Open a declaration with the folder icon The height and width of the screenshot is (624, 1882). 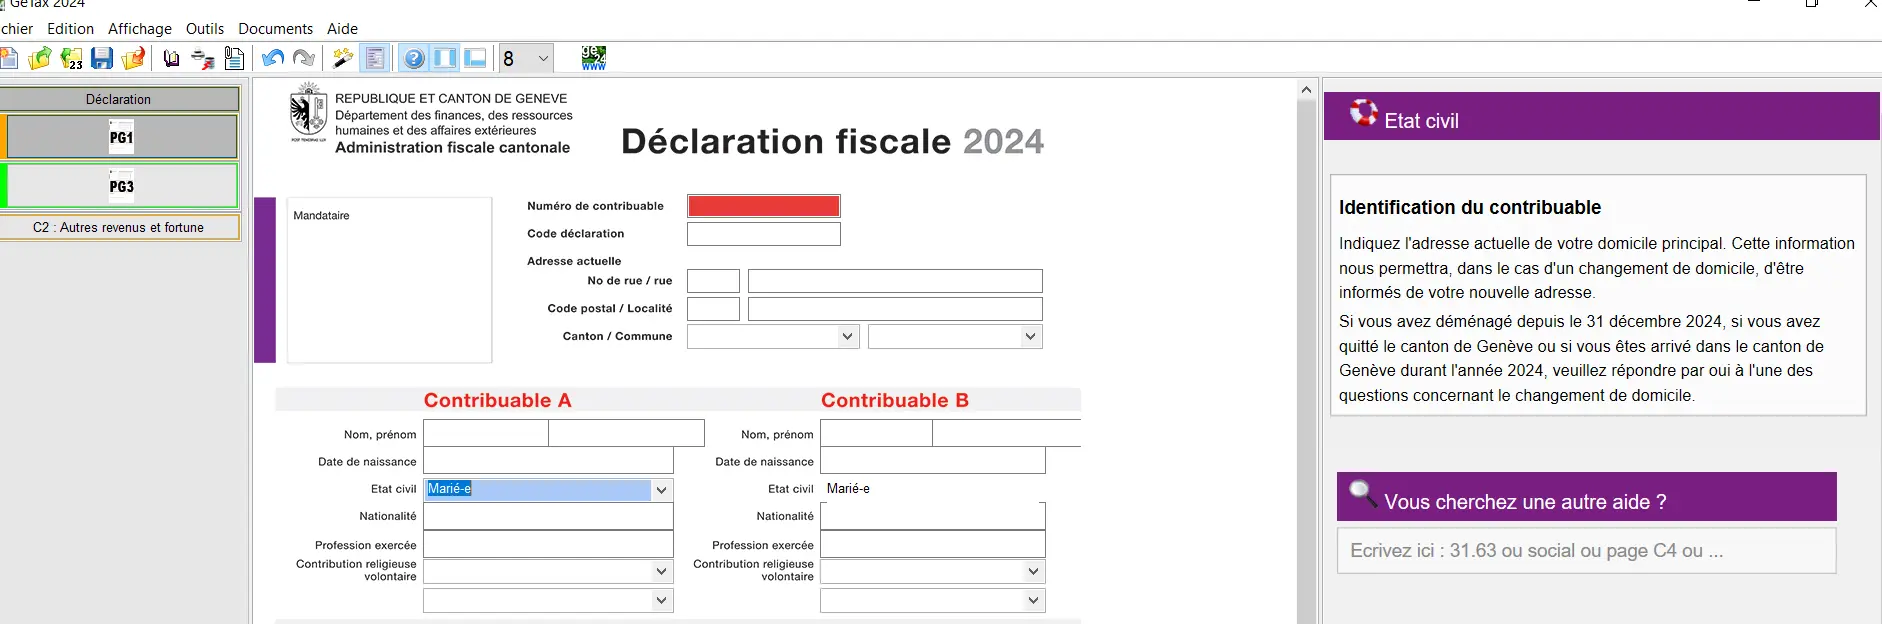click(40, 58)
